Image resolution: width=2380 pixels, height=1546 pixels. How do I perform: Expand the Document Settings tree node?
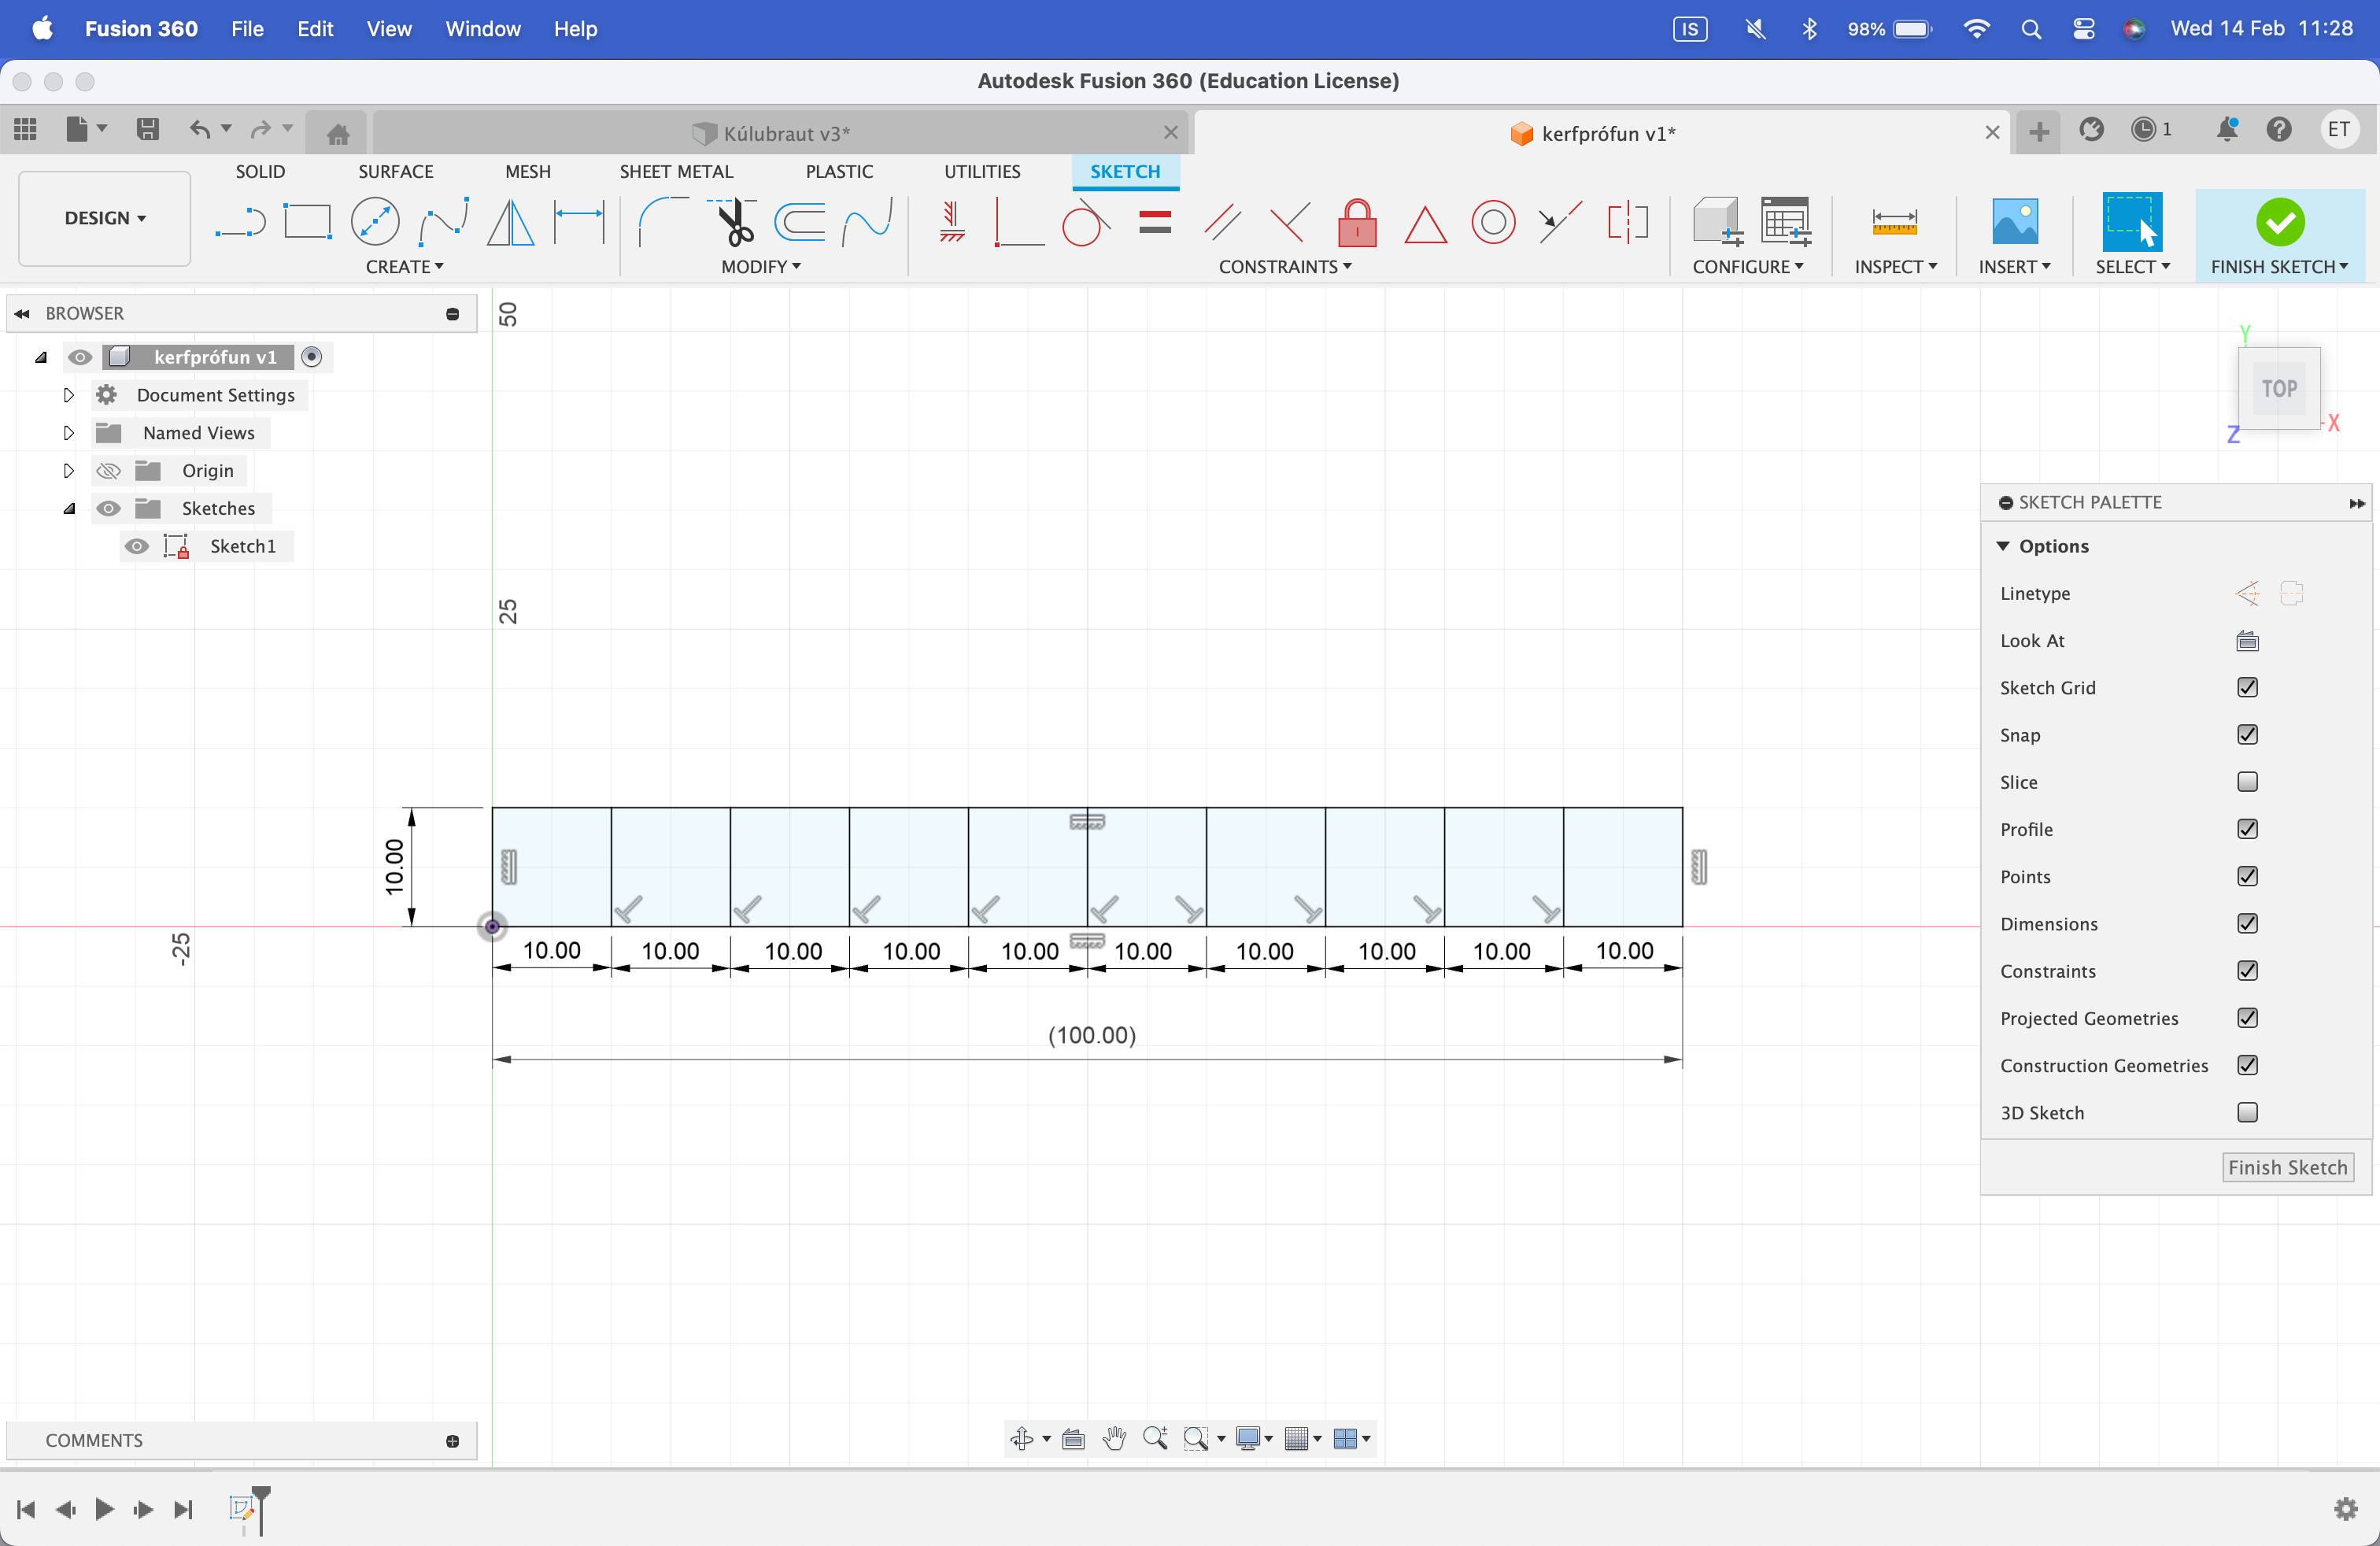coord(68,395)
